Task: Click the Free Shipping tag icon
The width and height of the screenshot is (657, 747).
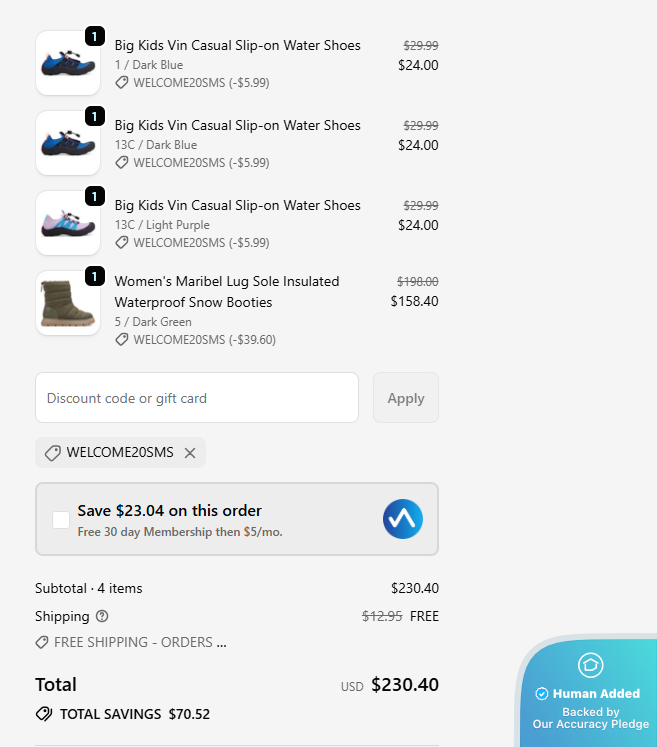Action: 42,642
